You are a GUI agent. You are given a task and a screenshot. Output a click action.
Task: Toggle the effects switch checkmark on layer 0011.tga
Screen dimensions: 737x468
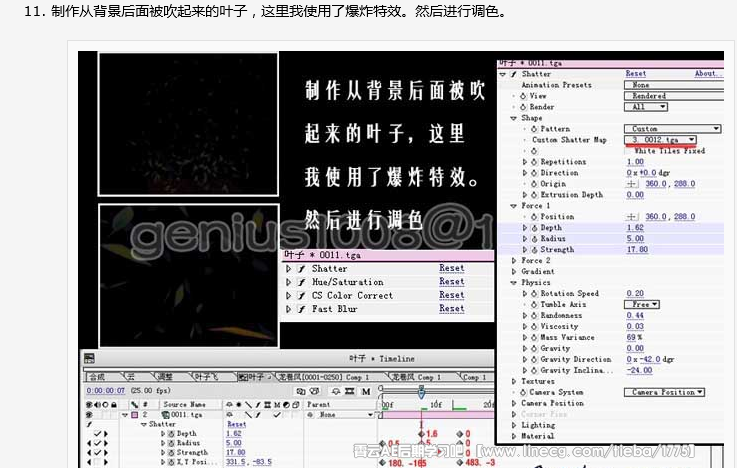(x=277, y=415)
